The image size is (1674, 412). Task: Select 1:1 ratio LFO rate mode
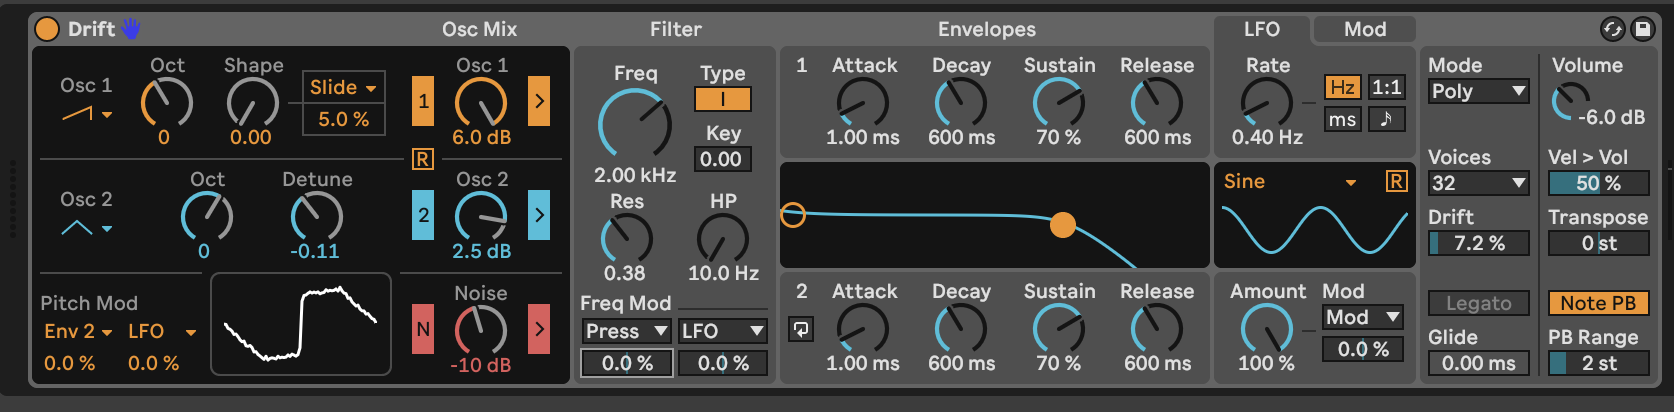[x=1386, y=87]
